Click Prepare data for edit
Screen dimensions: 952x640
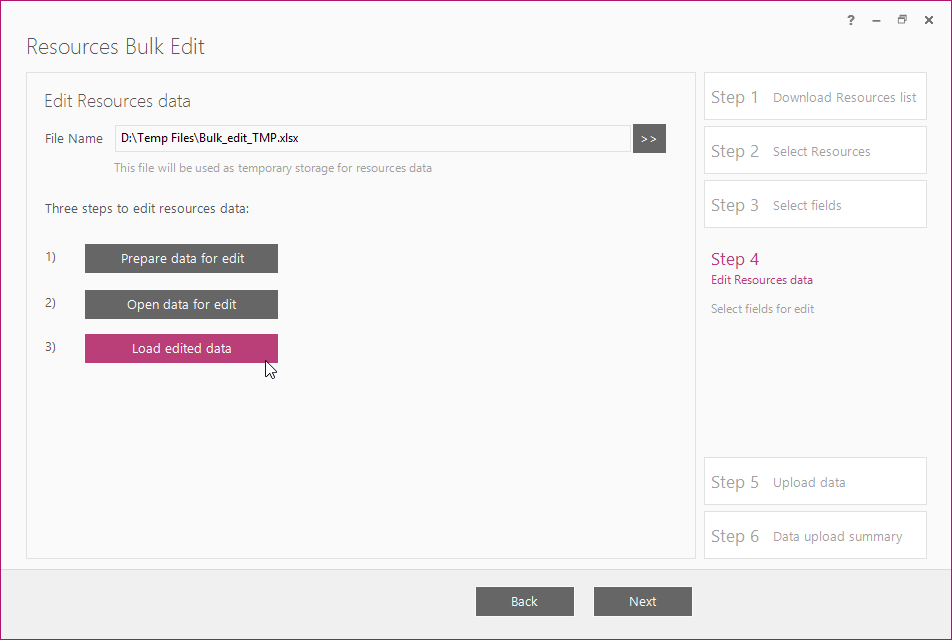tap(182, 259)
